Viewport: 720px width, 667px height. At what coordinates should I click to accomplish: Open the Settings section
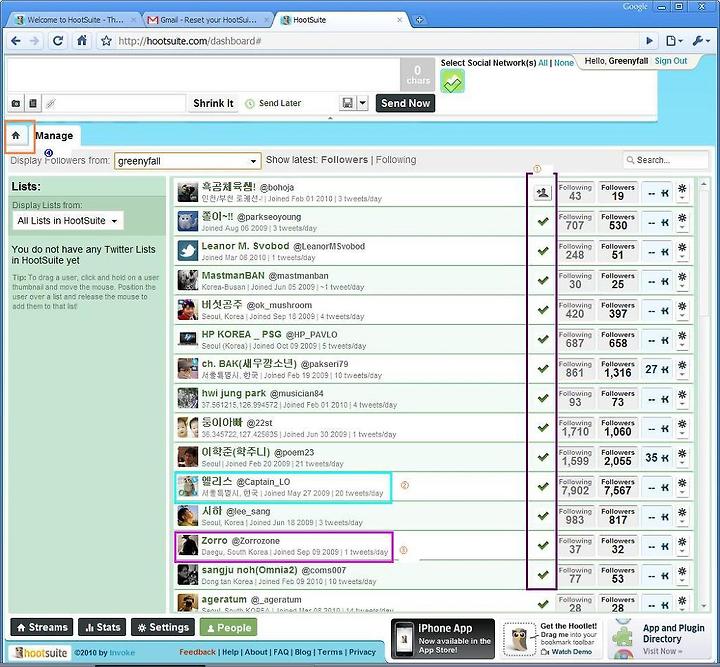tap(163, 627)
